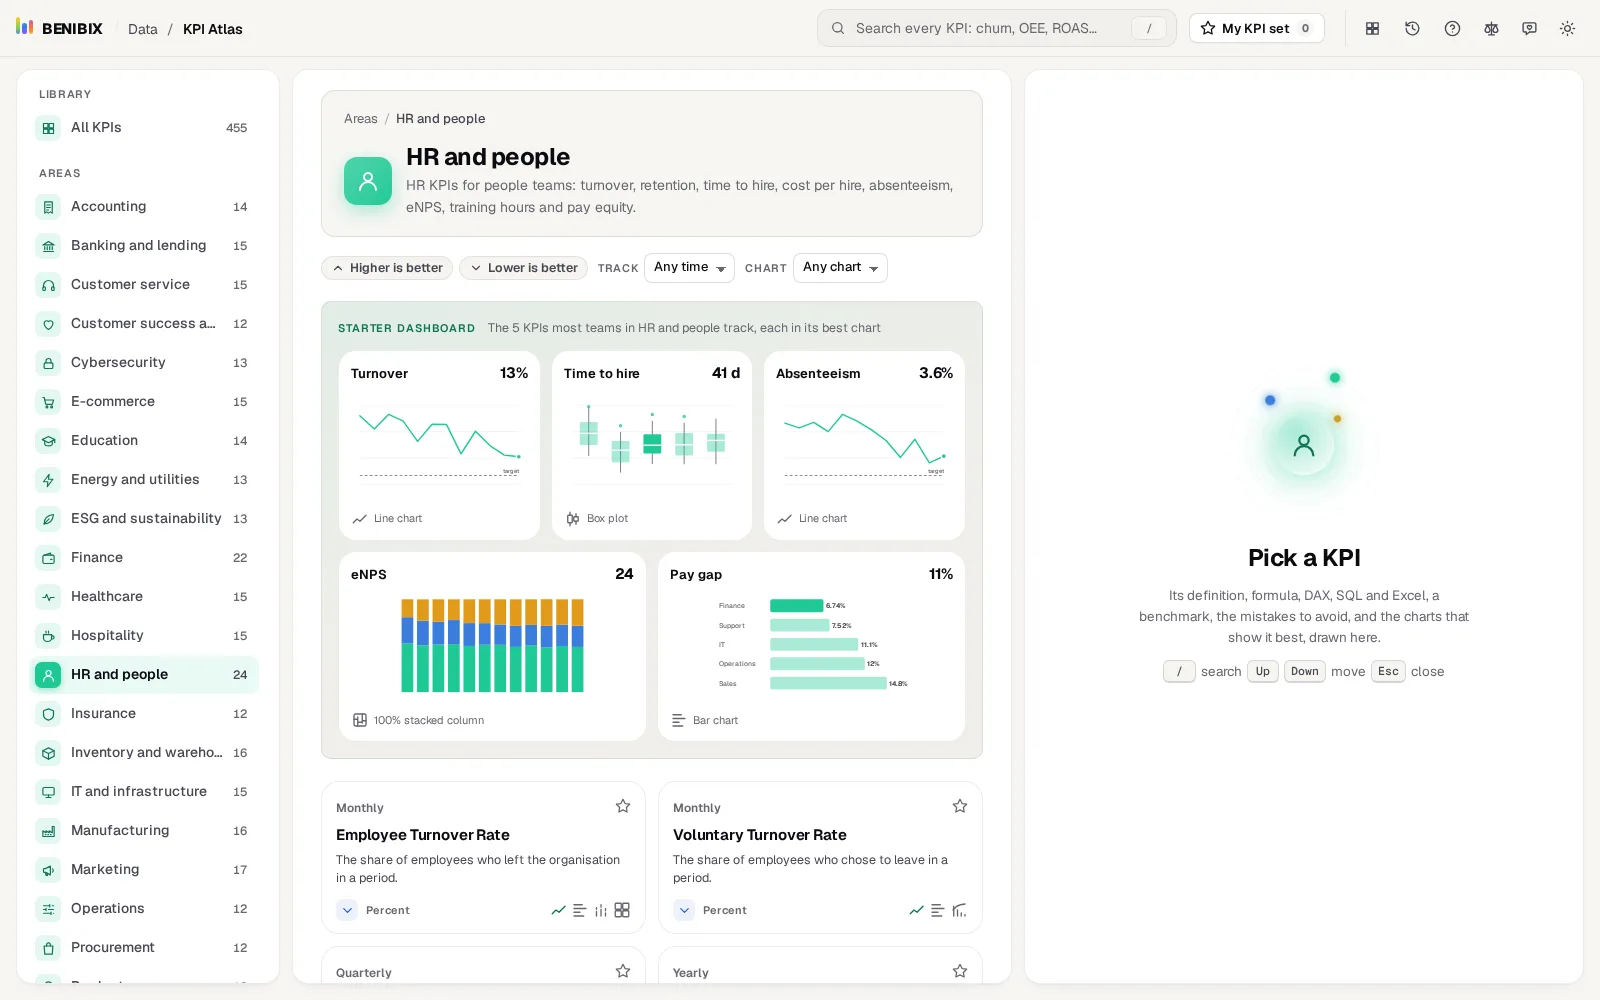Open the Pay gap bar chart card
The image size is (1600, 1000).
pyautogui.click(x=811, y=647)
